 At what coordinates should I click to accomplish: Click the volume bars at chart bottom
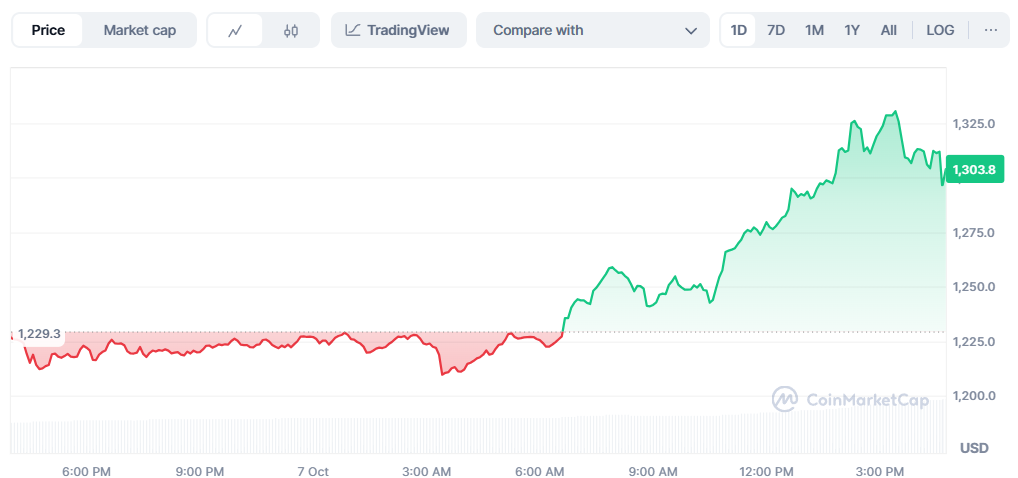click(480, 436)
